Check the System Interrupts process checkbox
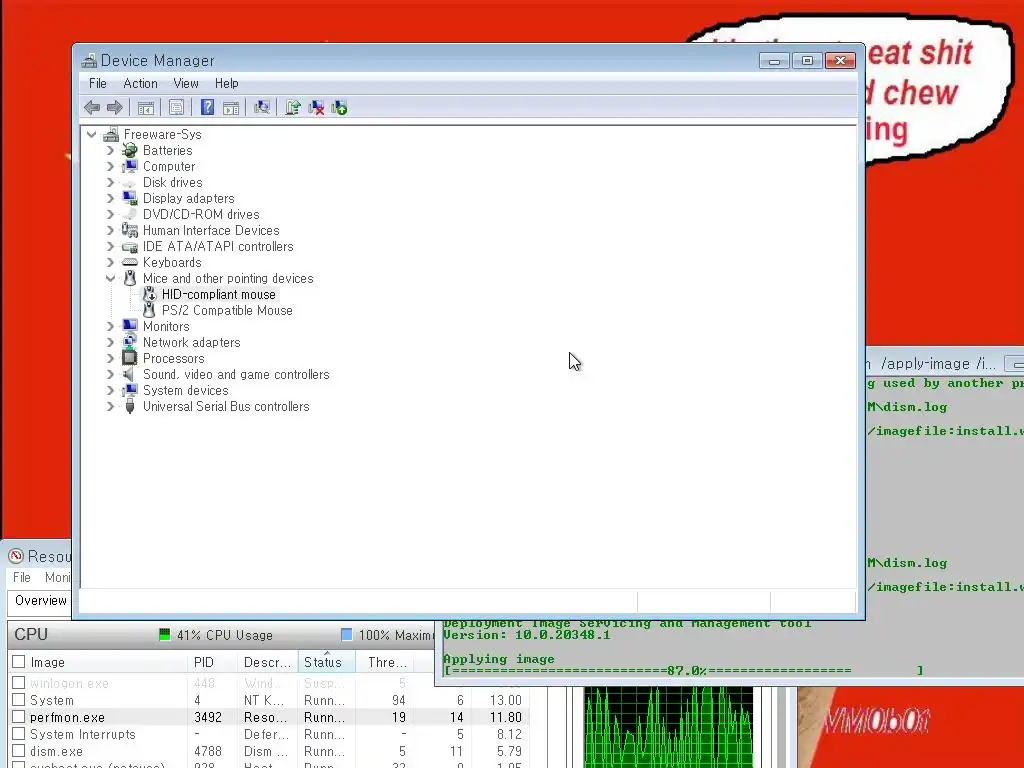1024x768 pixels. pyautogui.click(x=18, y=733)
